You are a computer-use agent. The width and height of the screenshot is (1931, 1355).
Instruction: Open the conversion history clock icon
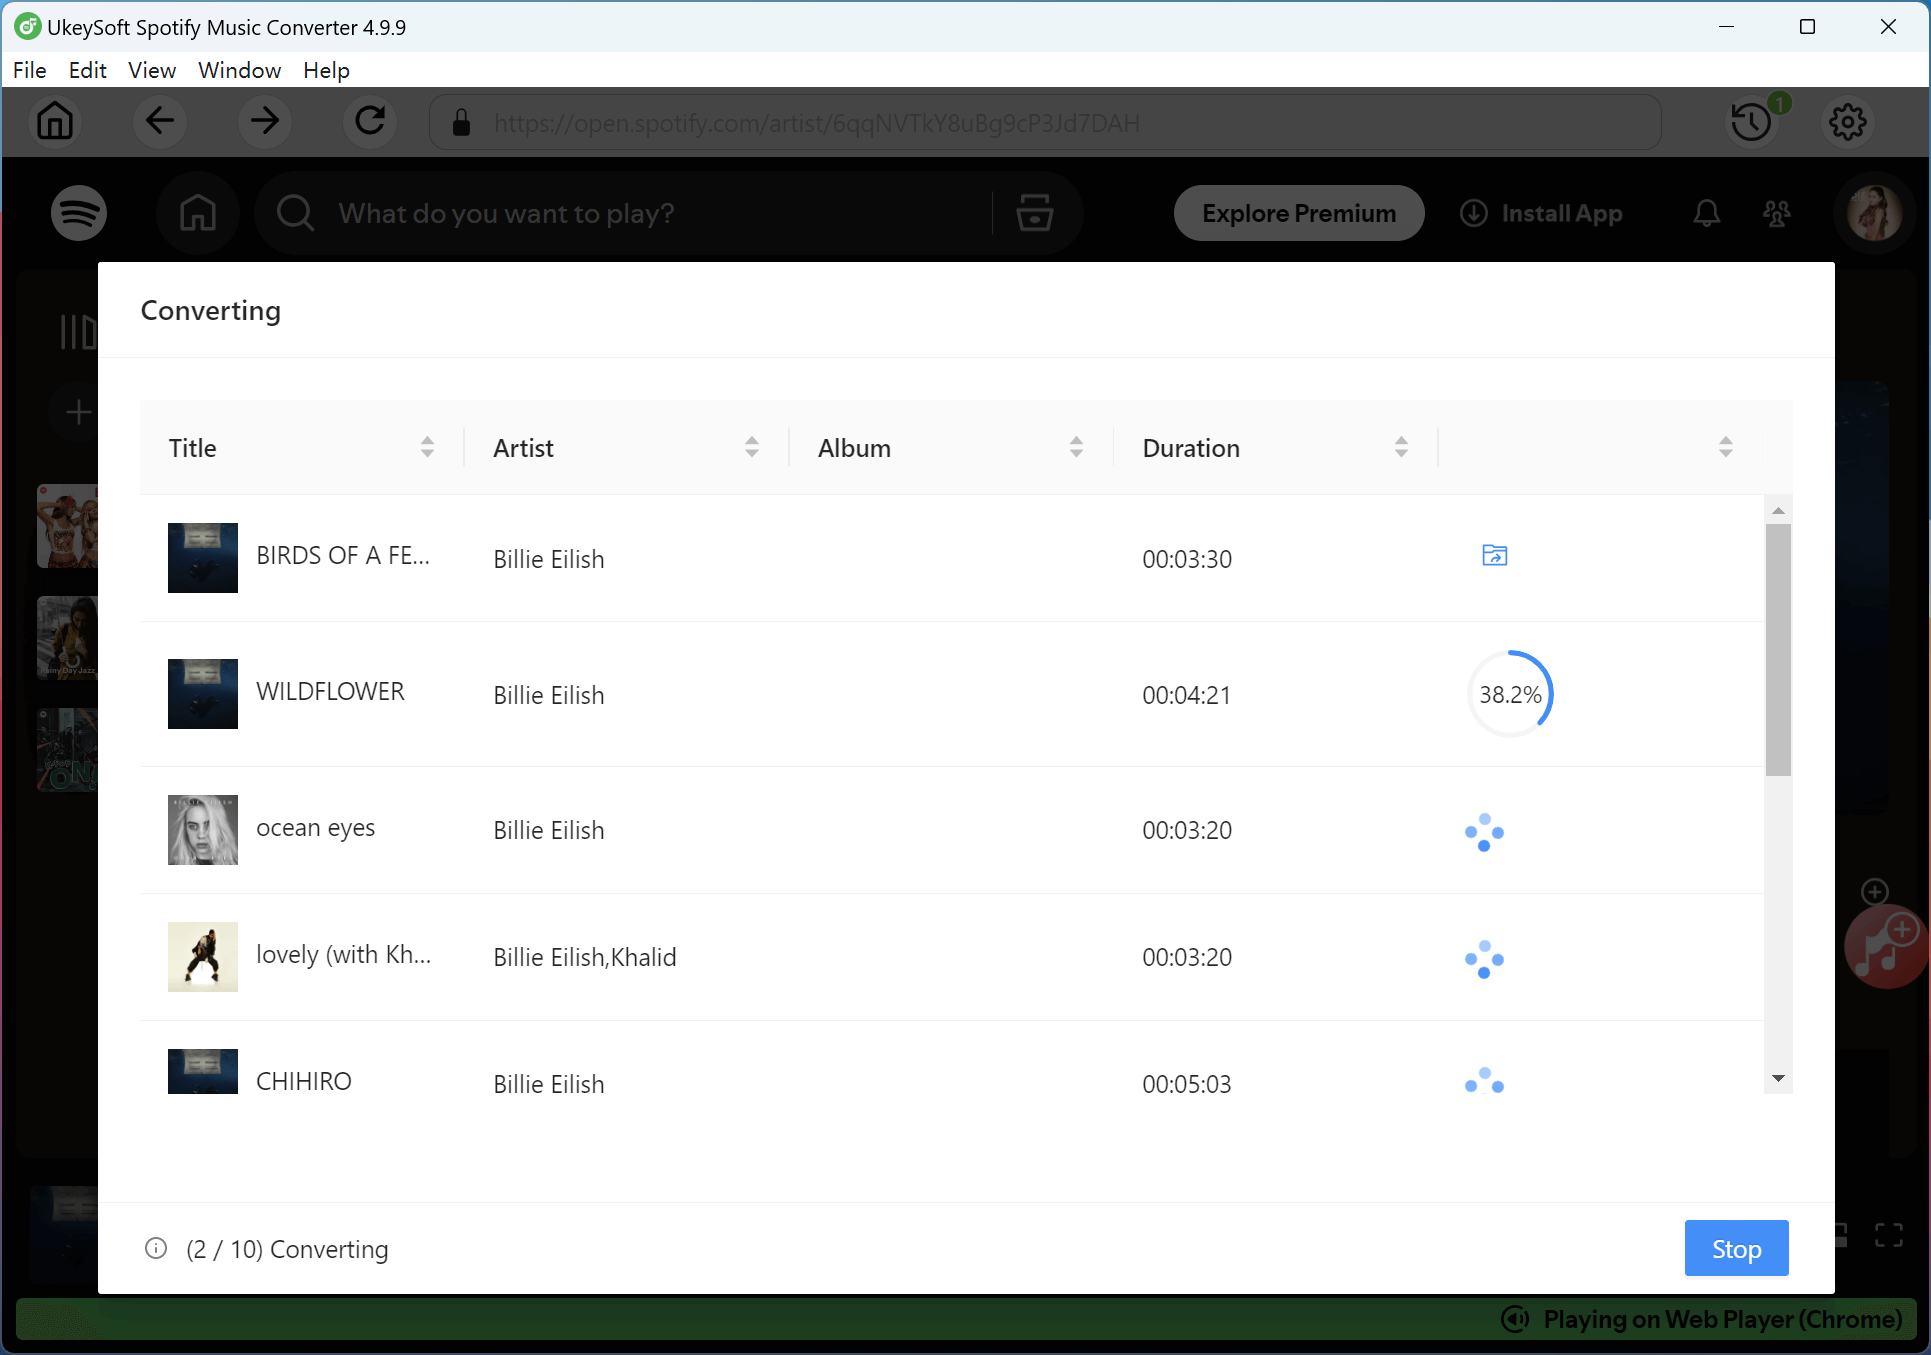tap(1751, 122)
